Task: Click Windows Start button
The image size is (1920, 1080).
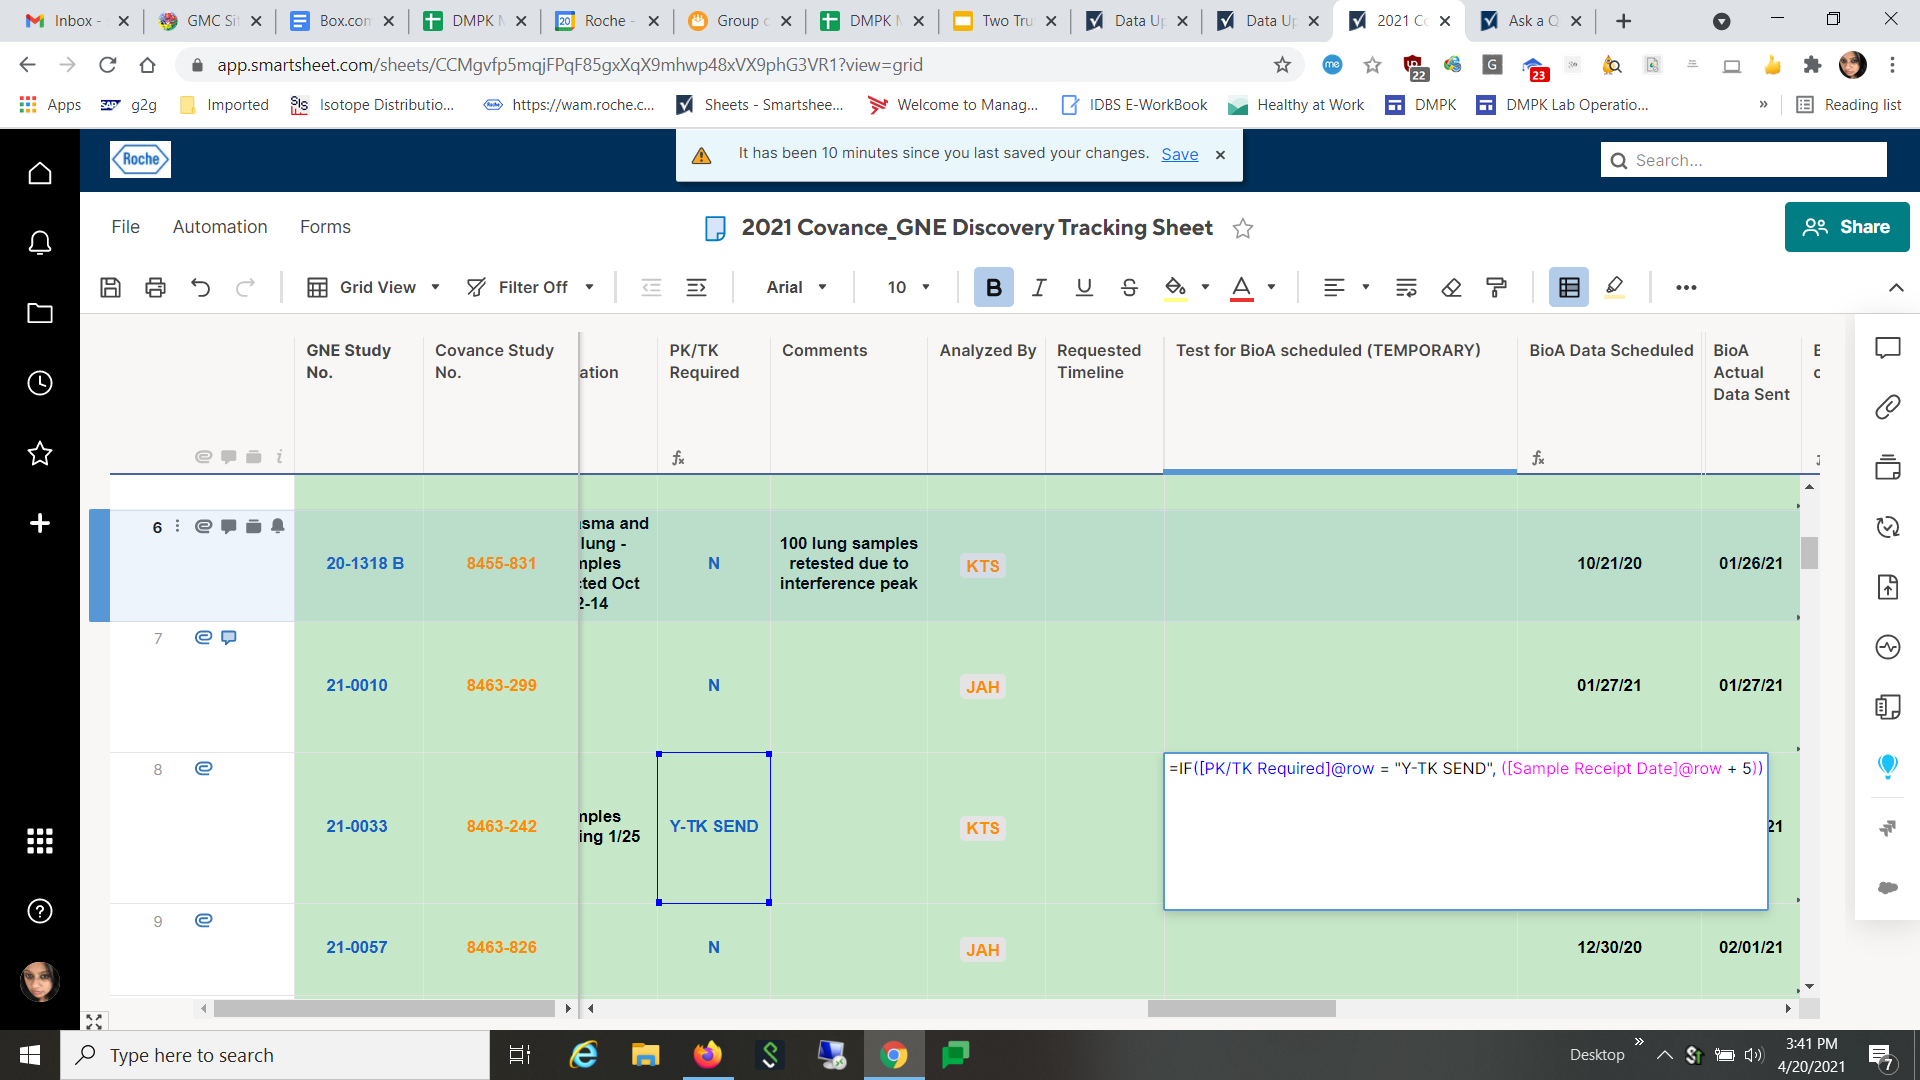Action: pyautogui.click(x=30, y=1055)
